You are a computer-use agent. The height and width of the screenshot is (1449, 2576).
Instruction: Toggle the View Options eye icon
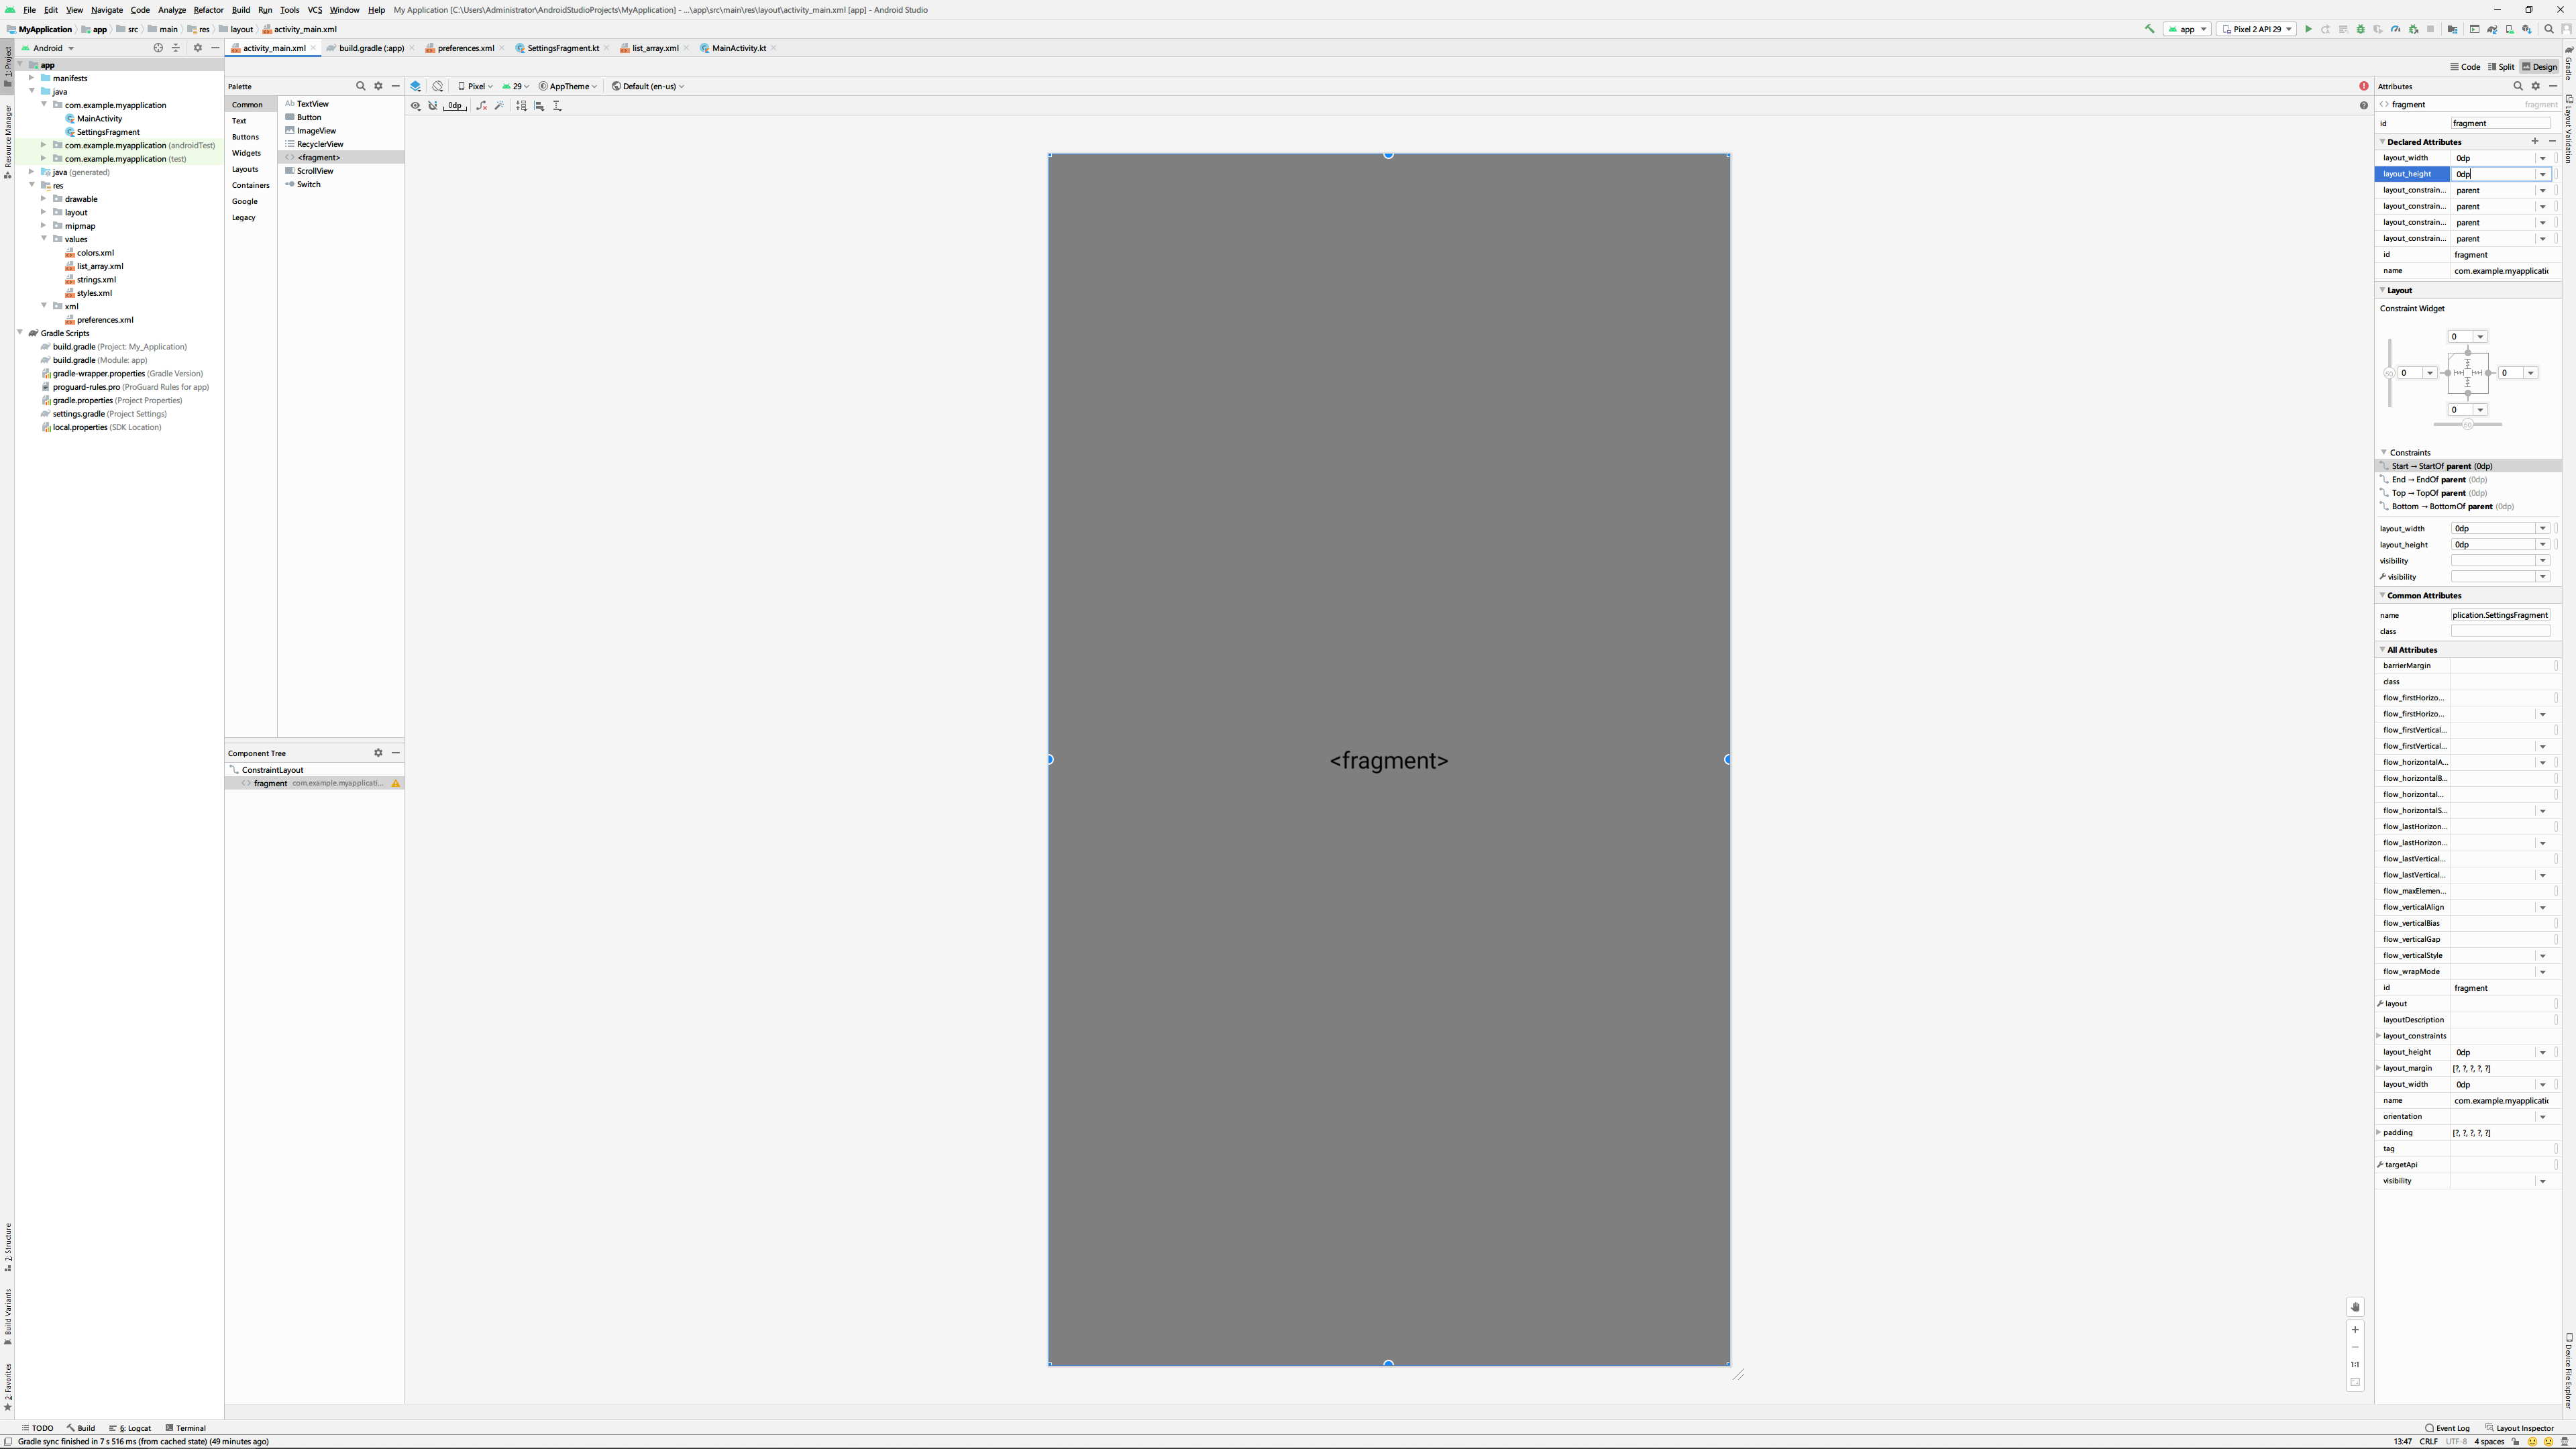click(x=416, y=105)
